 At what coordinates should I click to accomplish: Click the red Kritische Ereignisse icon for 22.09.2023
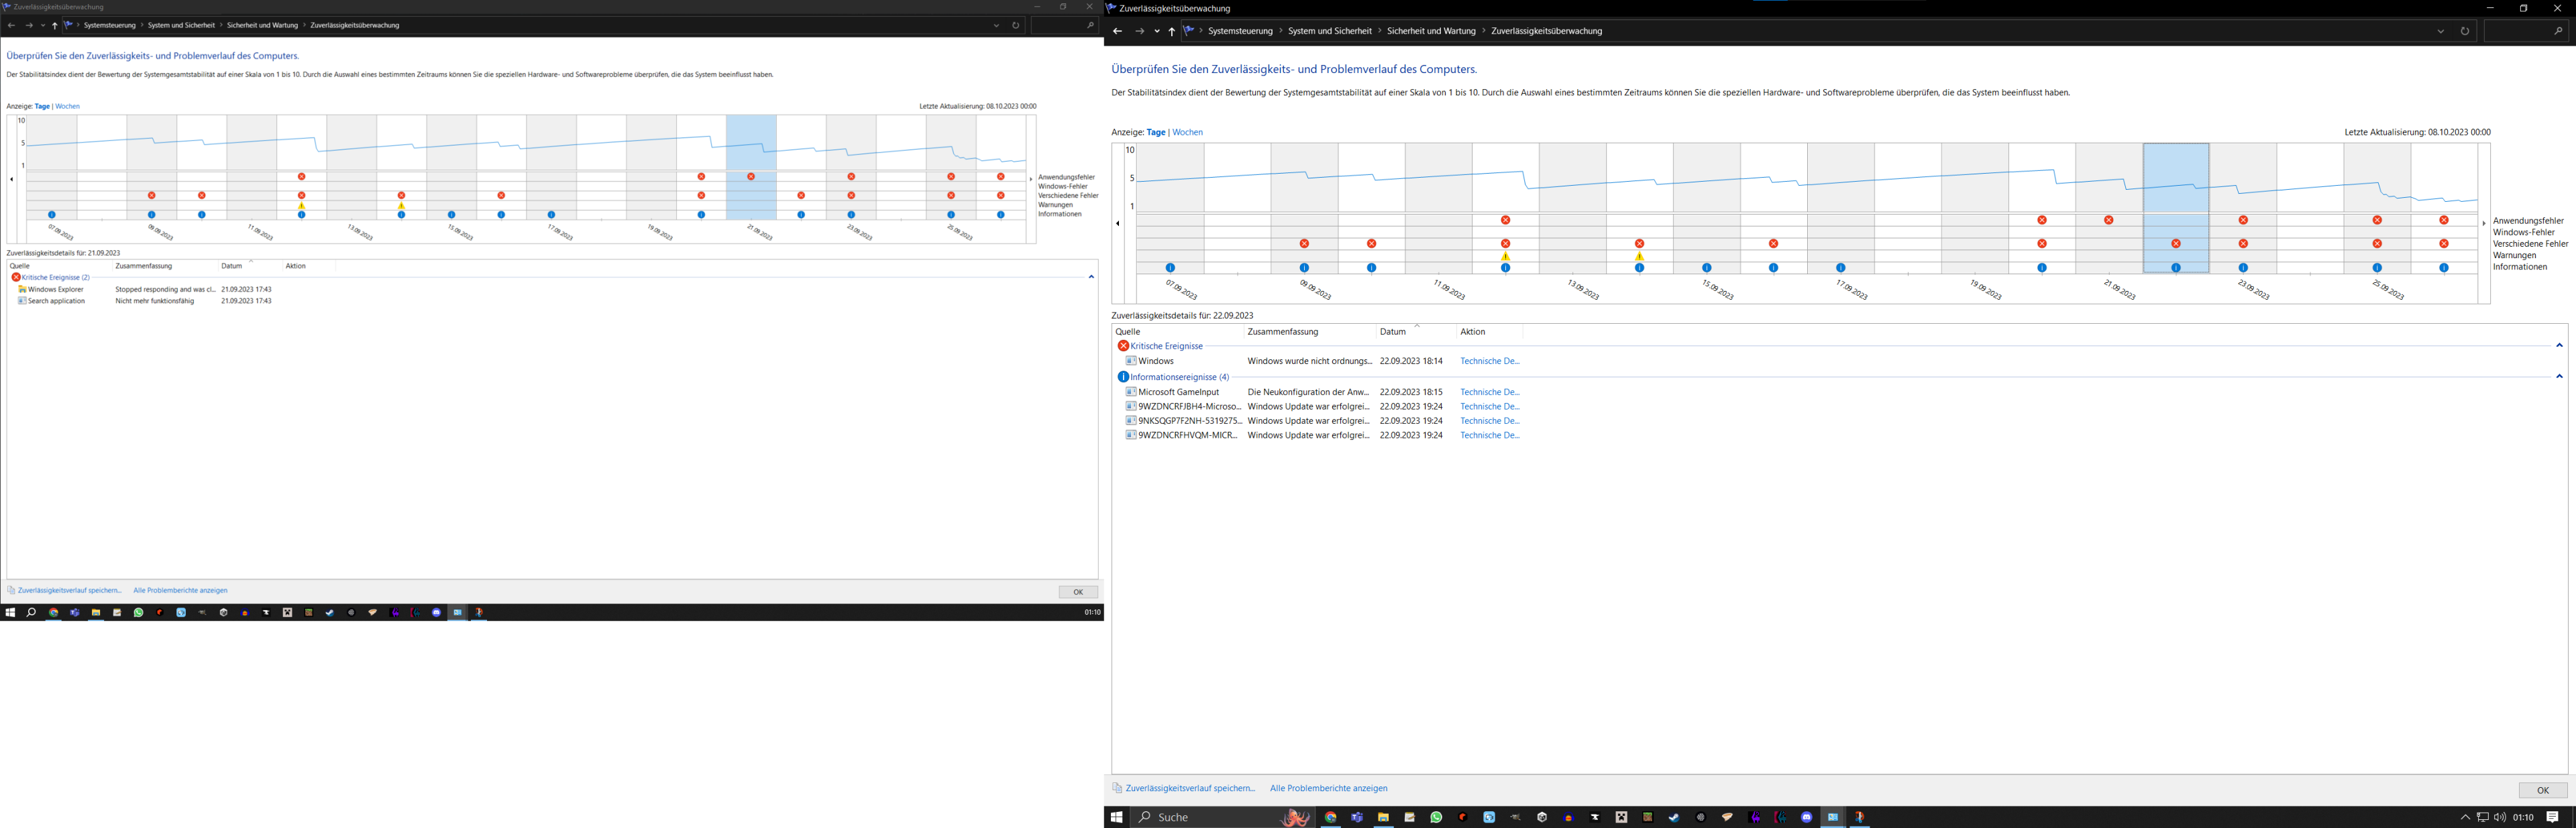tap(1123, 346)
